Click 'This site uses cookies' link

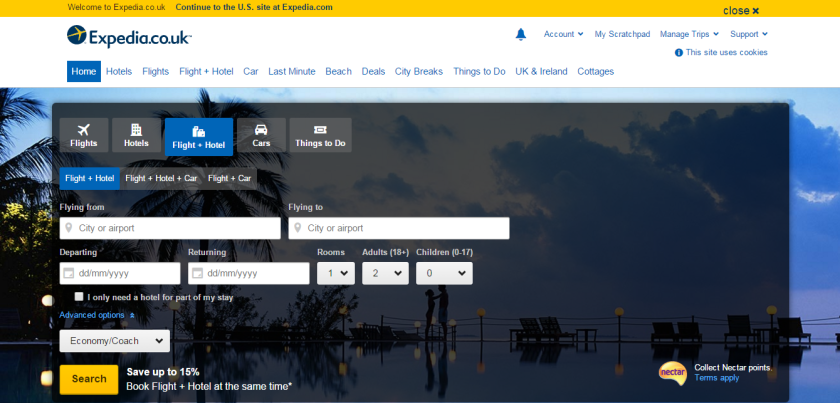pos(726,53)
